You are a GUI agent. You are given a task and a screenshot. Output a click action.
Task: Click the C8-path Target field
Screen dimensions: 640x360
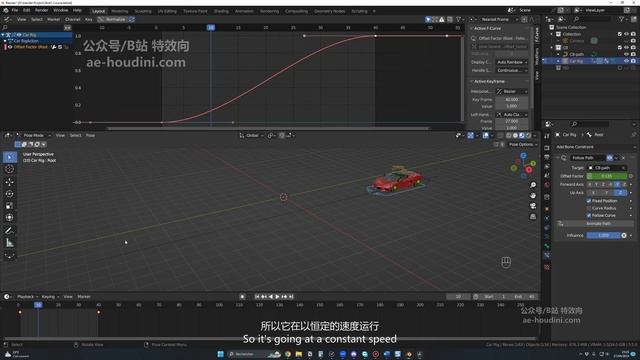(x=607, y=168)
